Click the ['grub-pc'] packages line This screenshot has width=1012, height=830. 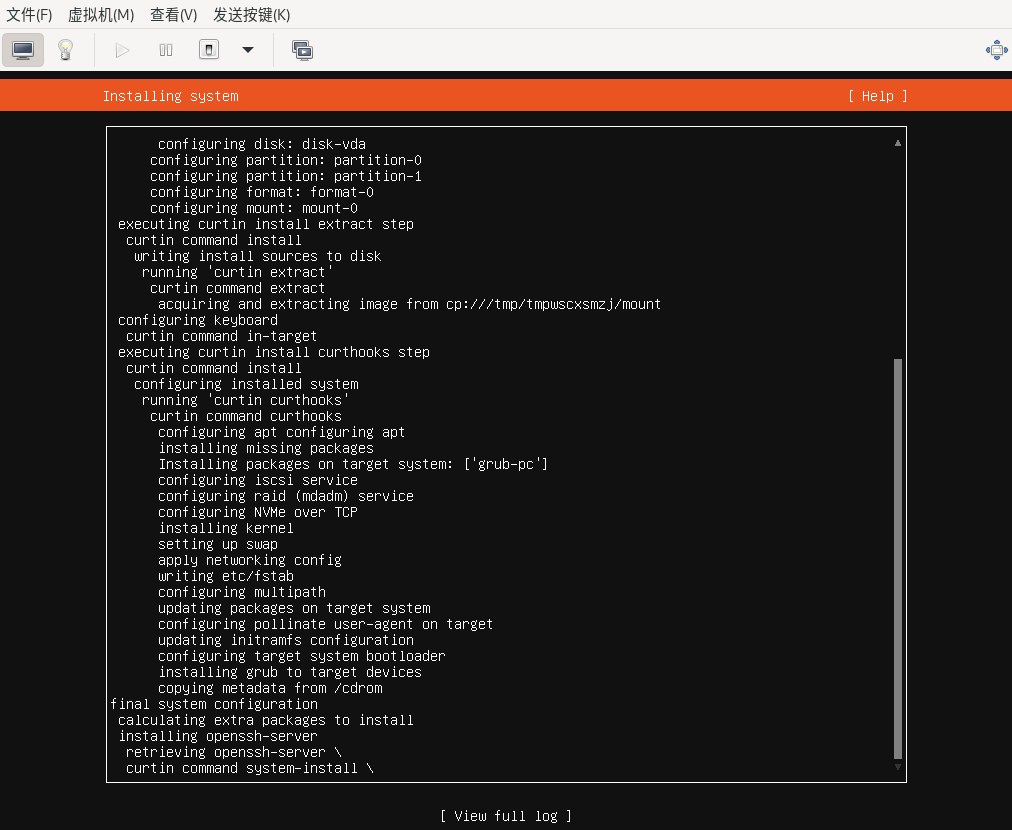(x=353, y=464)
